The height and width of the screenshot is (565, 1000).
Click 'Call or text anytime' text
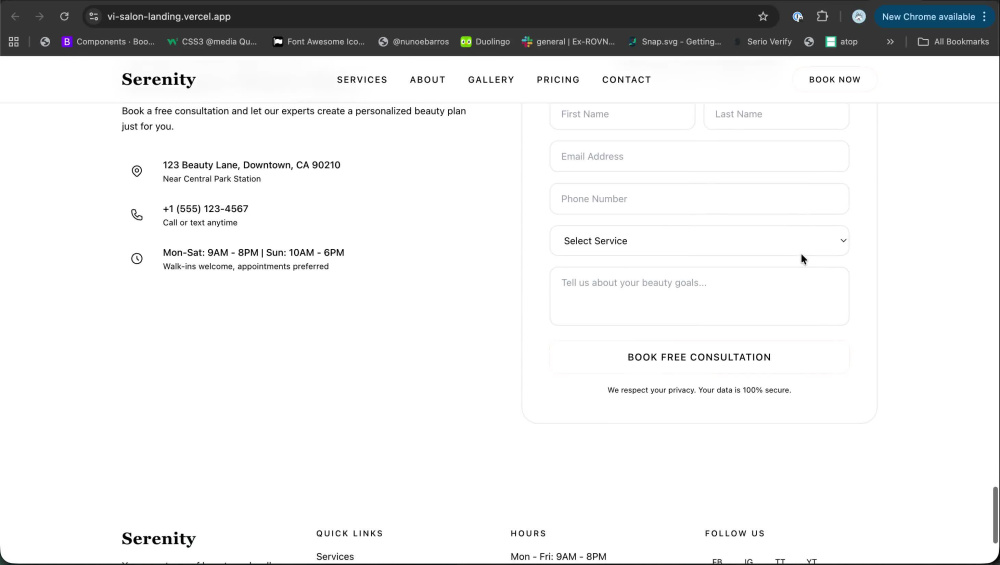tap(200, 223)
